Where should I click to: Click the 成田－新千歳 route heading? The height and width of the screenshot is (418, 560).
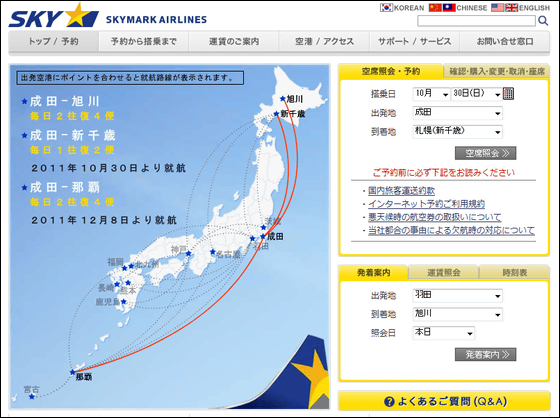[73, 135]
